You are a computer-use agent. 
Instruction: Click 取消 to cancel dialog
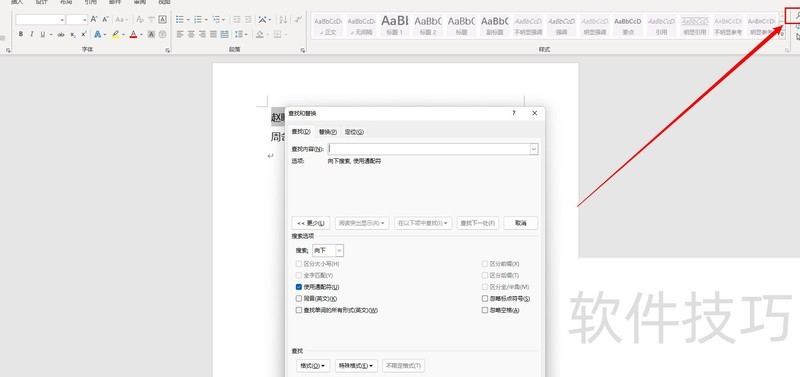click(x=520, y=223)
